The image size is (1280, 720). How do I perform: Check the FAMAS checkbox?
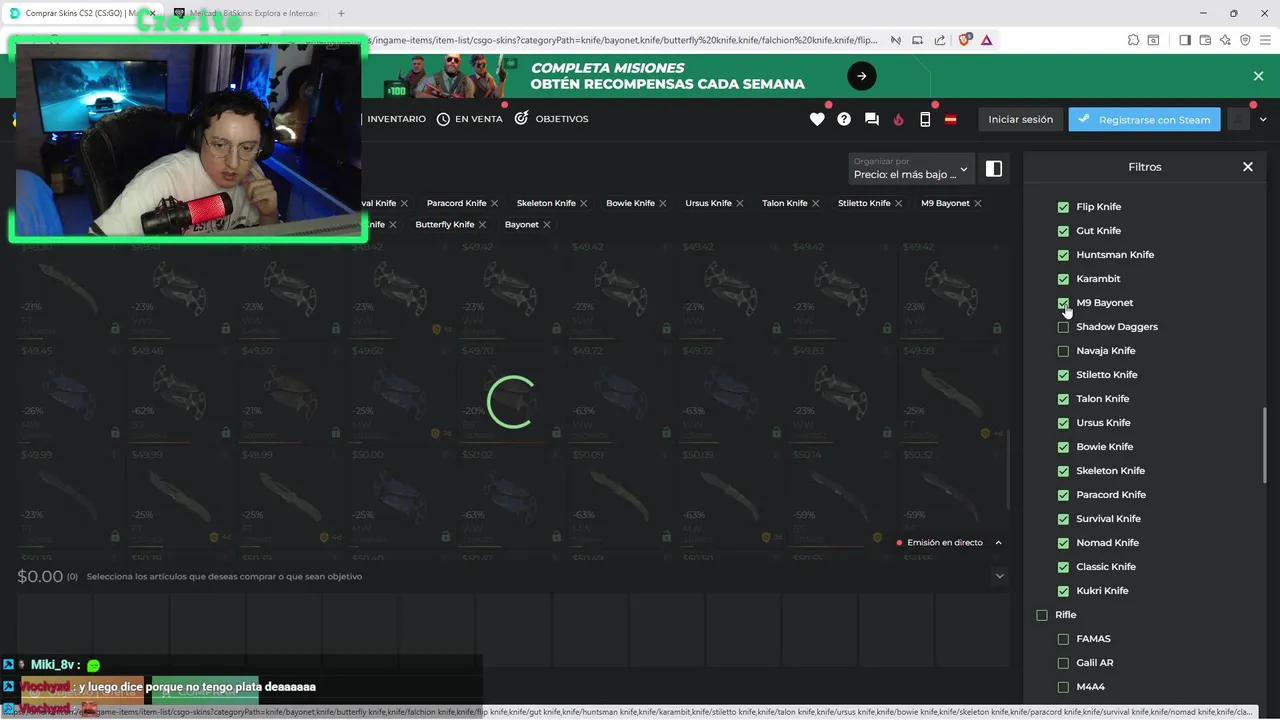(1063, 639)
